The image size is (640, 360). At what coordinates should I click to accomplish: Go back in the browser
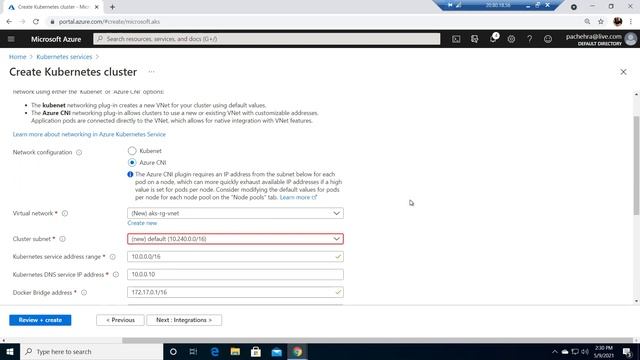point(9,22)
